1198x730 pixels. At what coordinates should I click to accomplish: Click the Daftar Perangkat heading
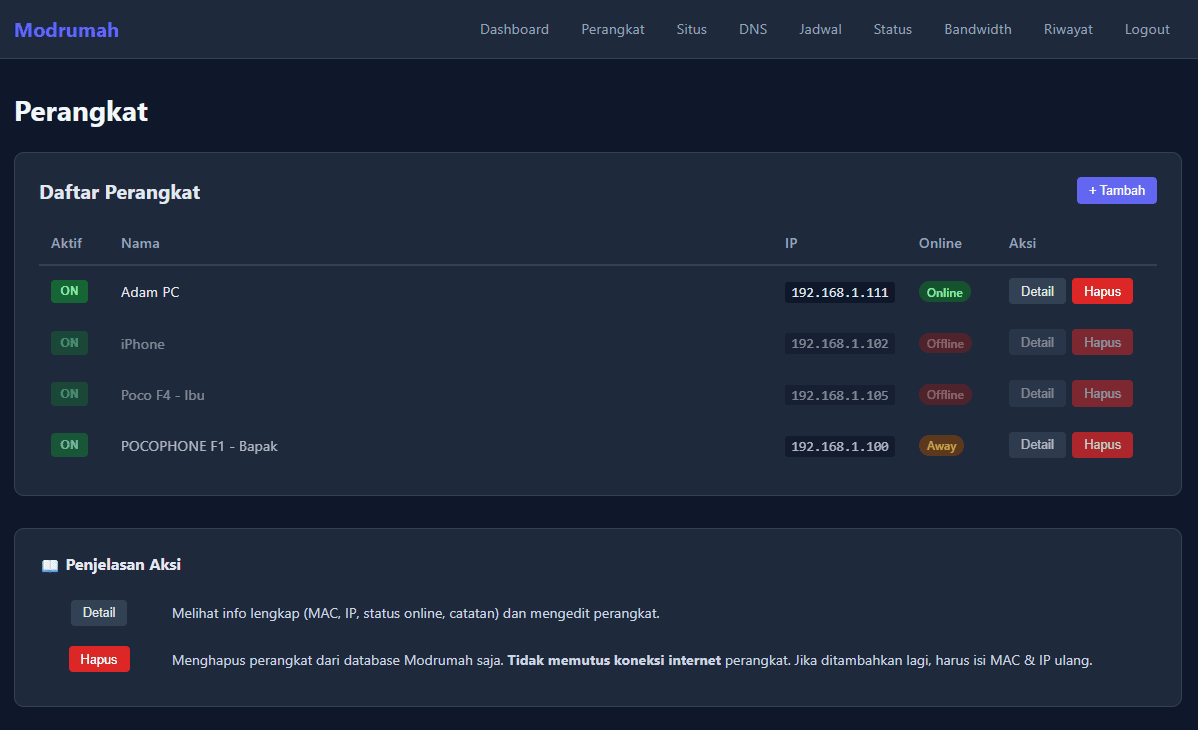[119, 192]
